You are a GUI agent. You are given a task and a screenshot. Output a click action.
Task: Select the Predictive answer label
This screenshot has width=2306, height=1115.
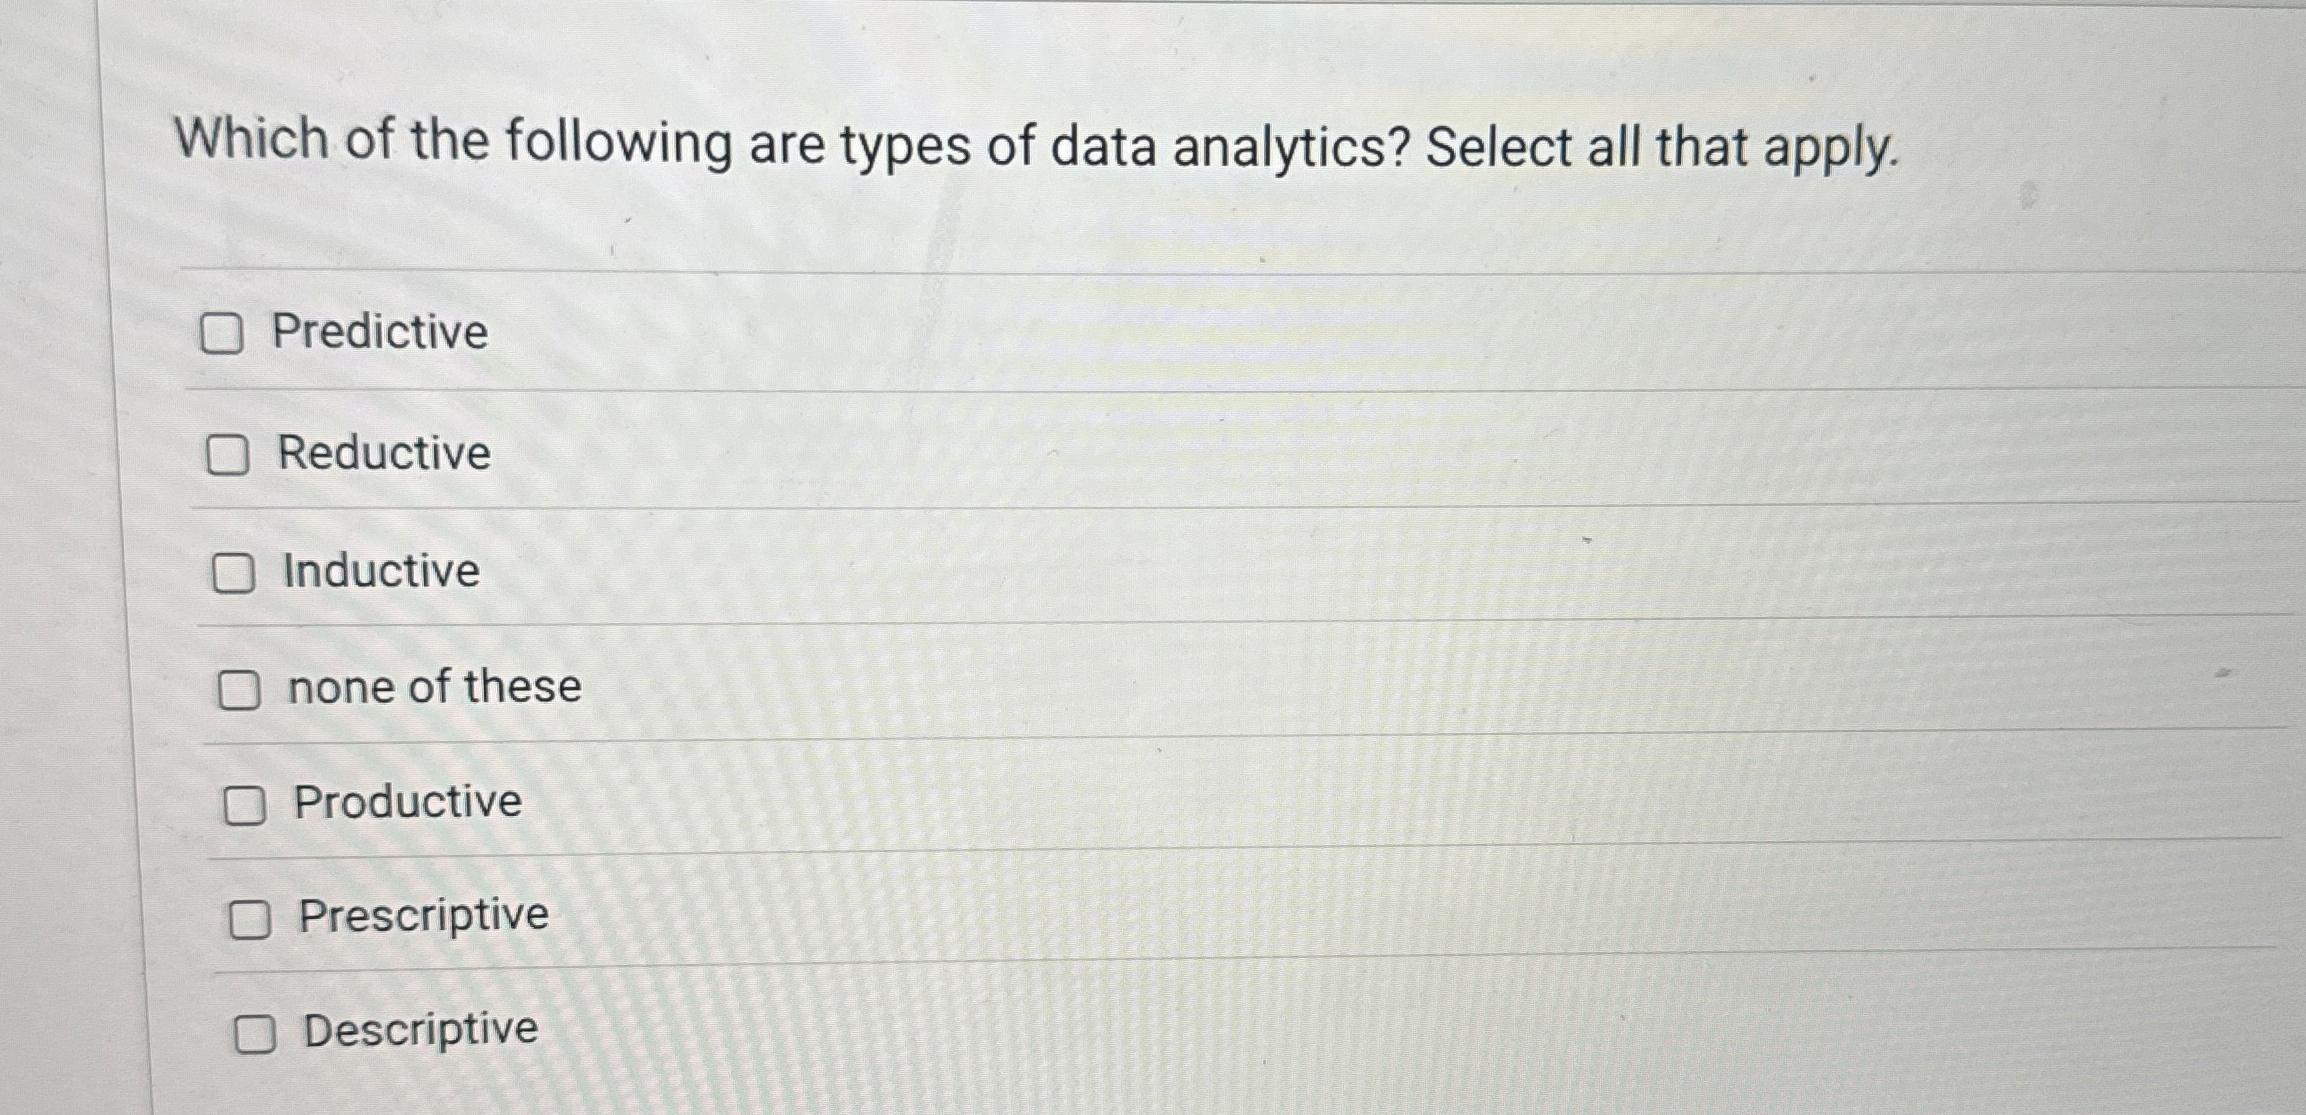pos(380,333)
